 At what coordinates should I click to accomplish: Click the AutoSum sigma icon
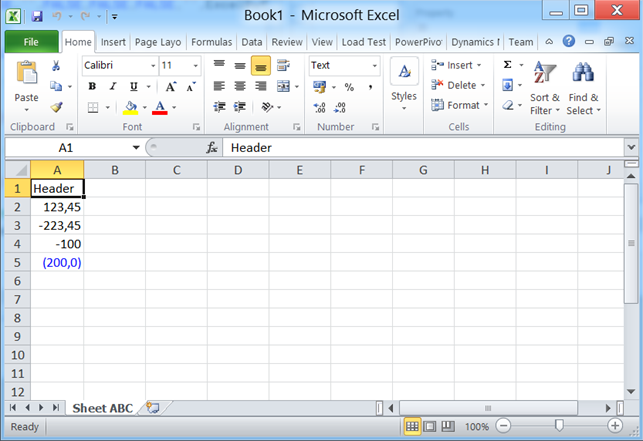click(508, 65)
